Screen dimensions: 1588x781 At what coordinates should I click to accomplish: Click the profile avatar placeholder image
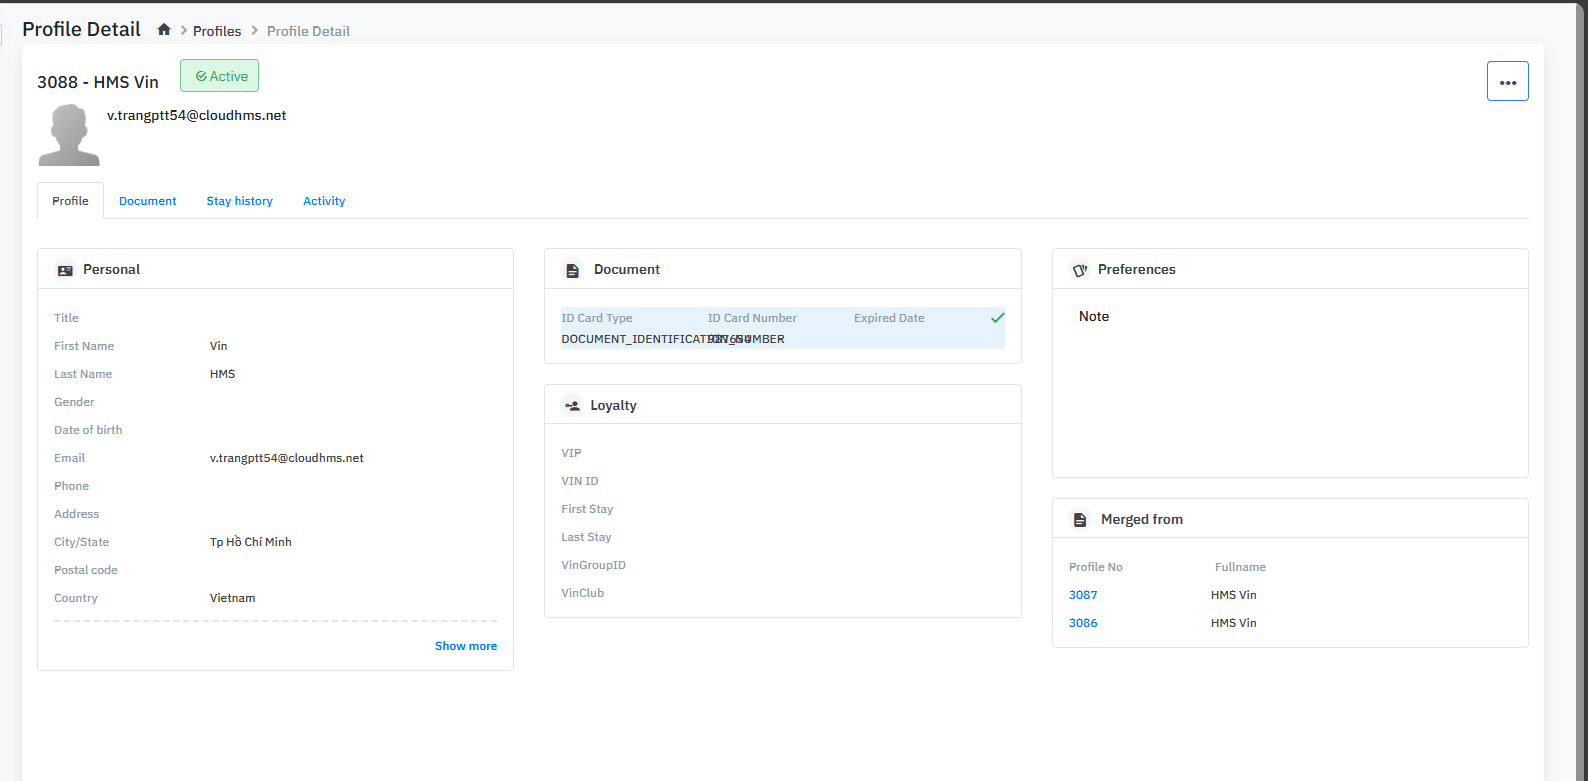69,135
